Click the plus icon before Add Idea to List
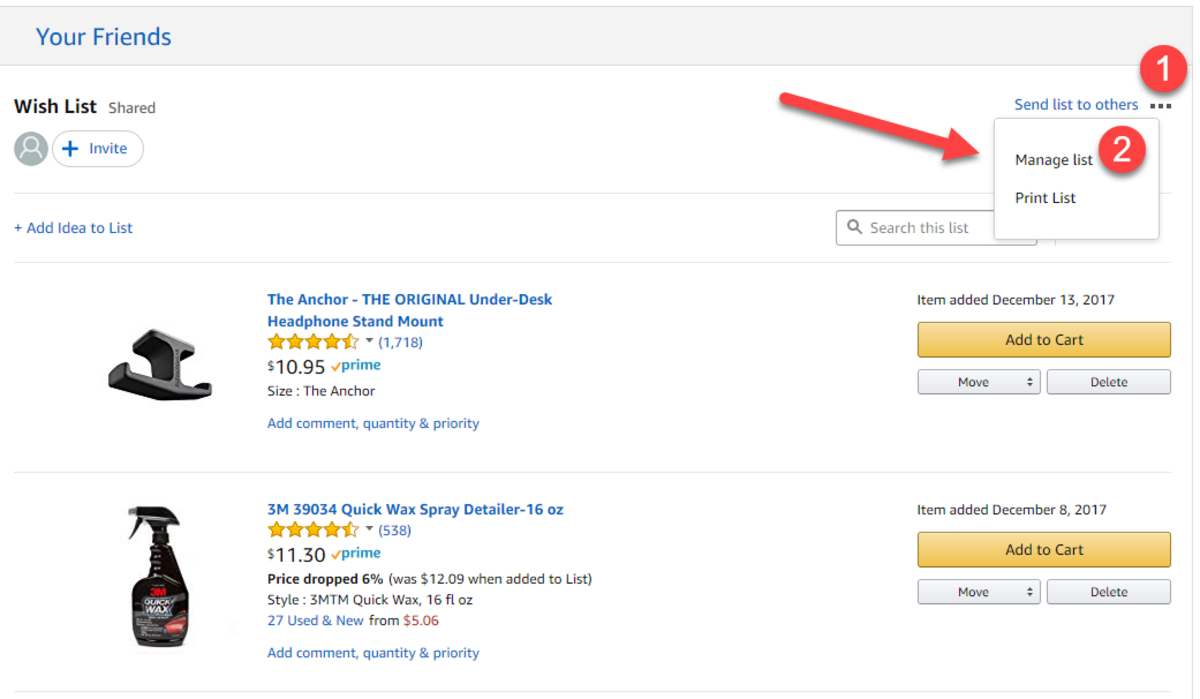The image size is (1200, 699). (x=18, y=227)
